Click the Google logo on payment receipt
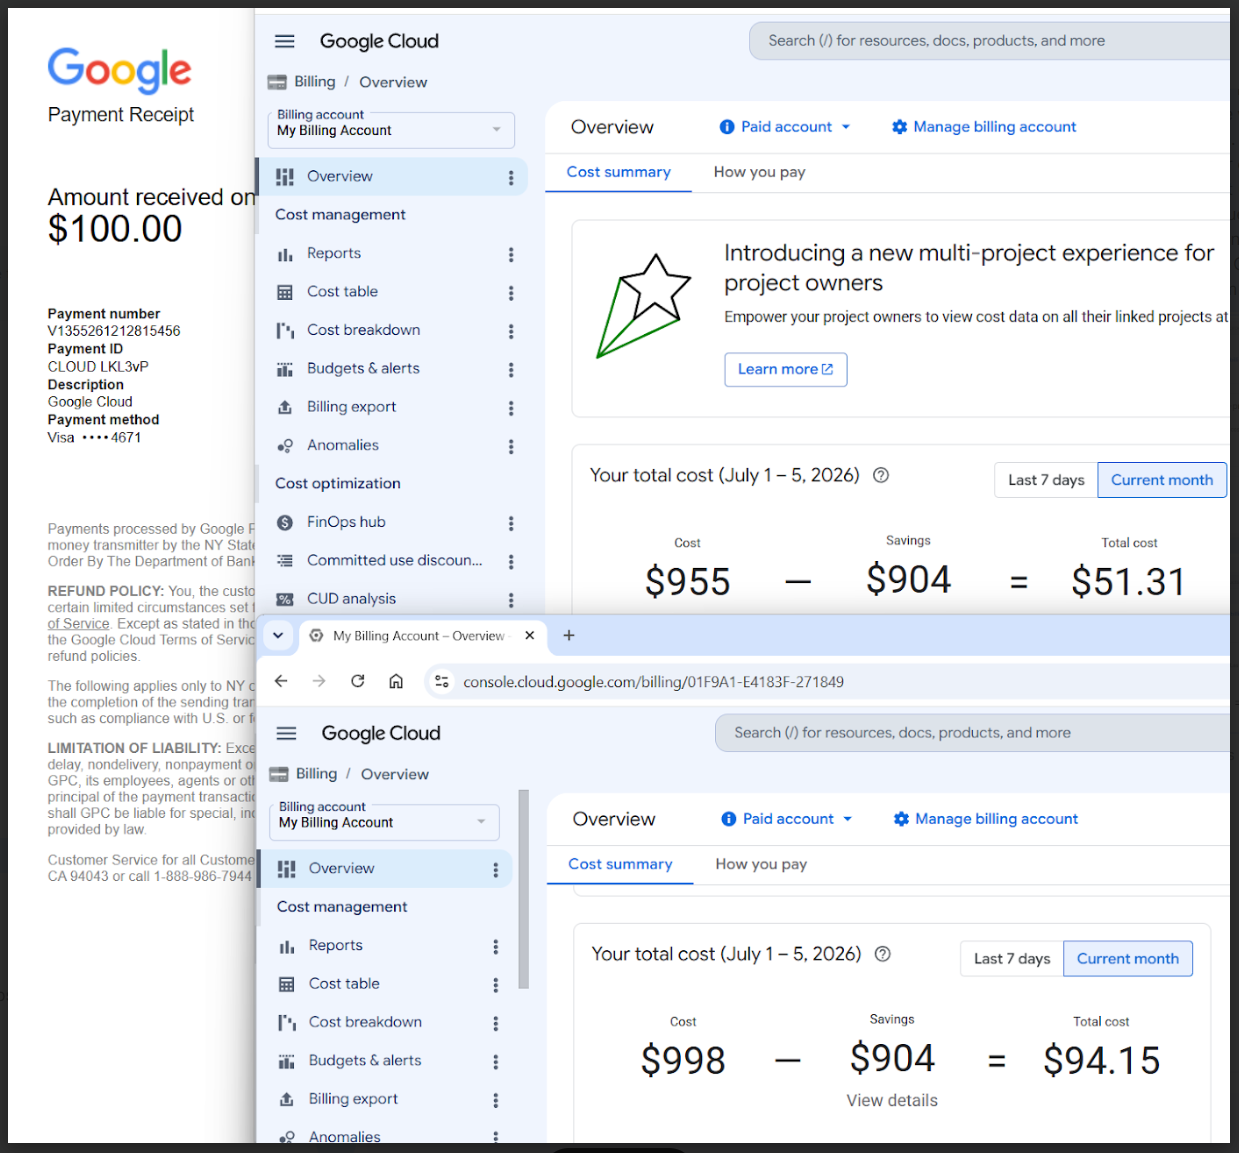 click(x=120, y=70)
